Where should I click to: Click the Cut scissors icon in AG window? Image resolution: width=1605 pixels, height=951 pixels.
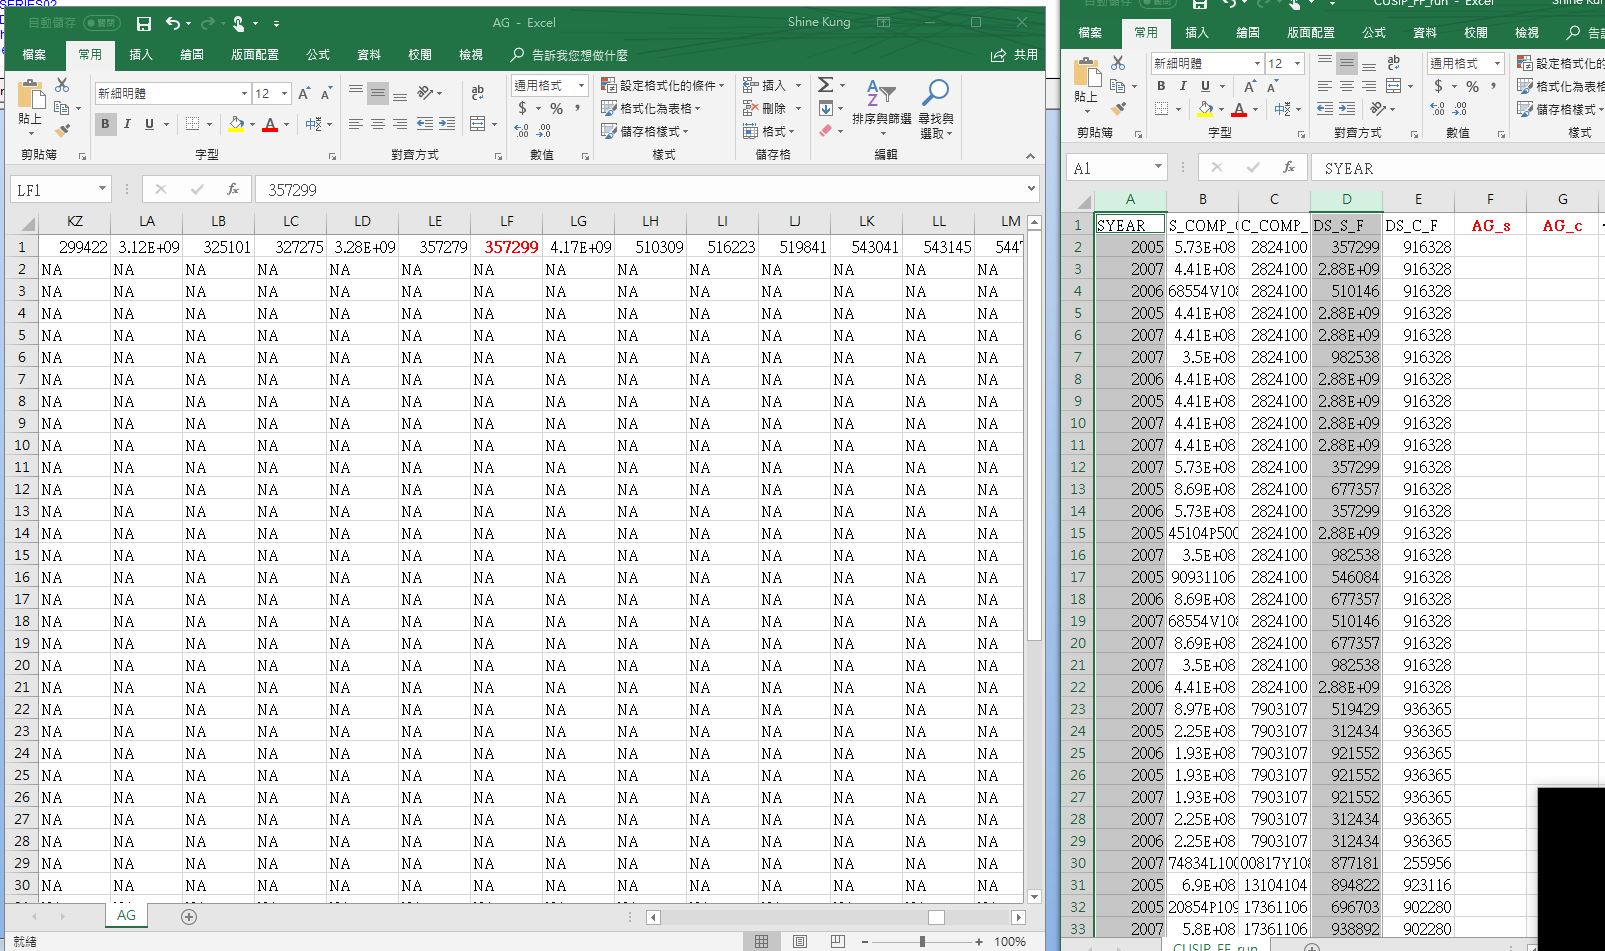click(x=62, y=86)
